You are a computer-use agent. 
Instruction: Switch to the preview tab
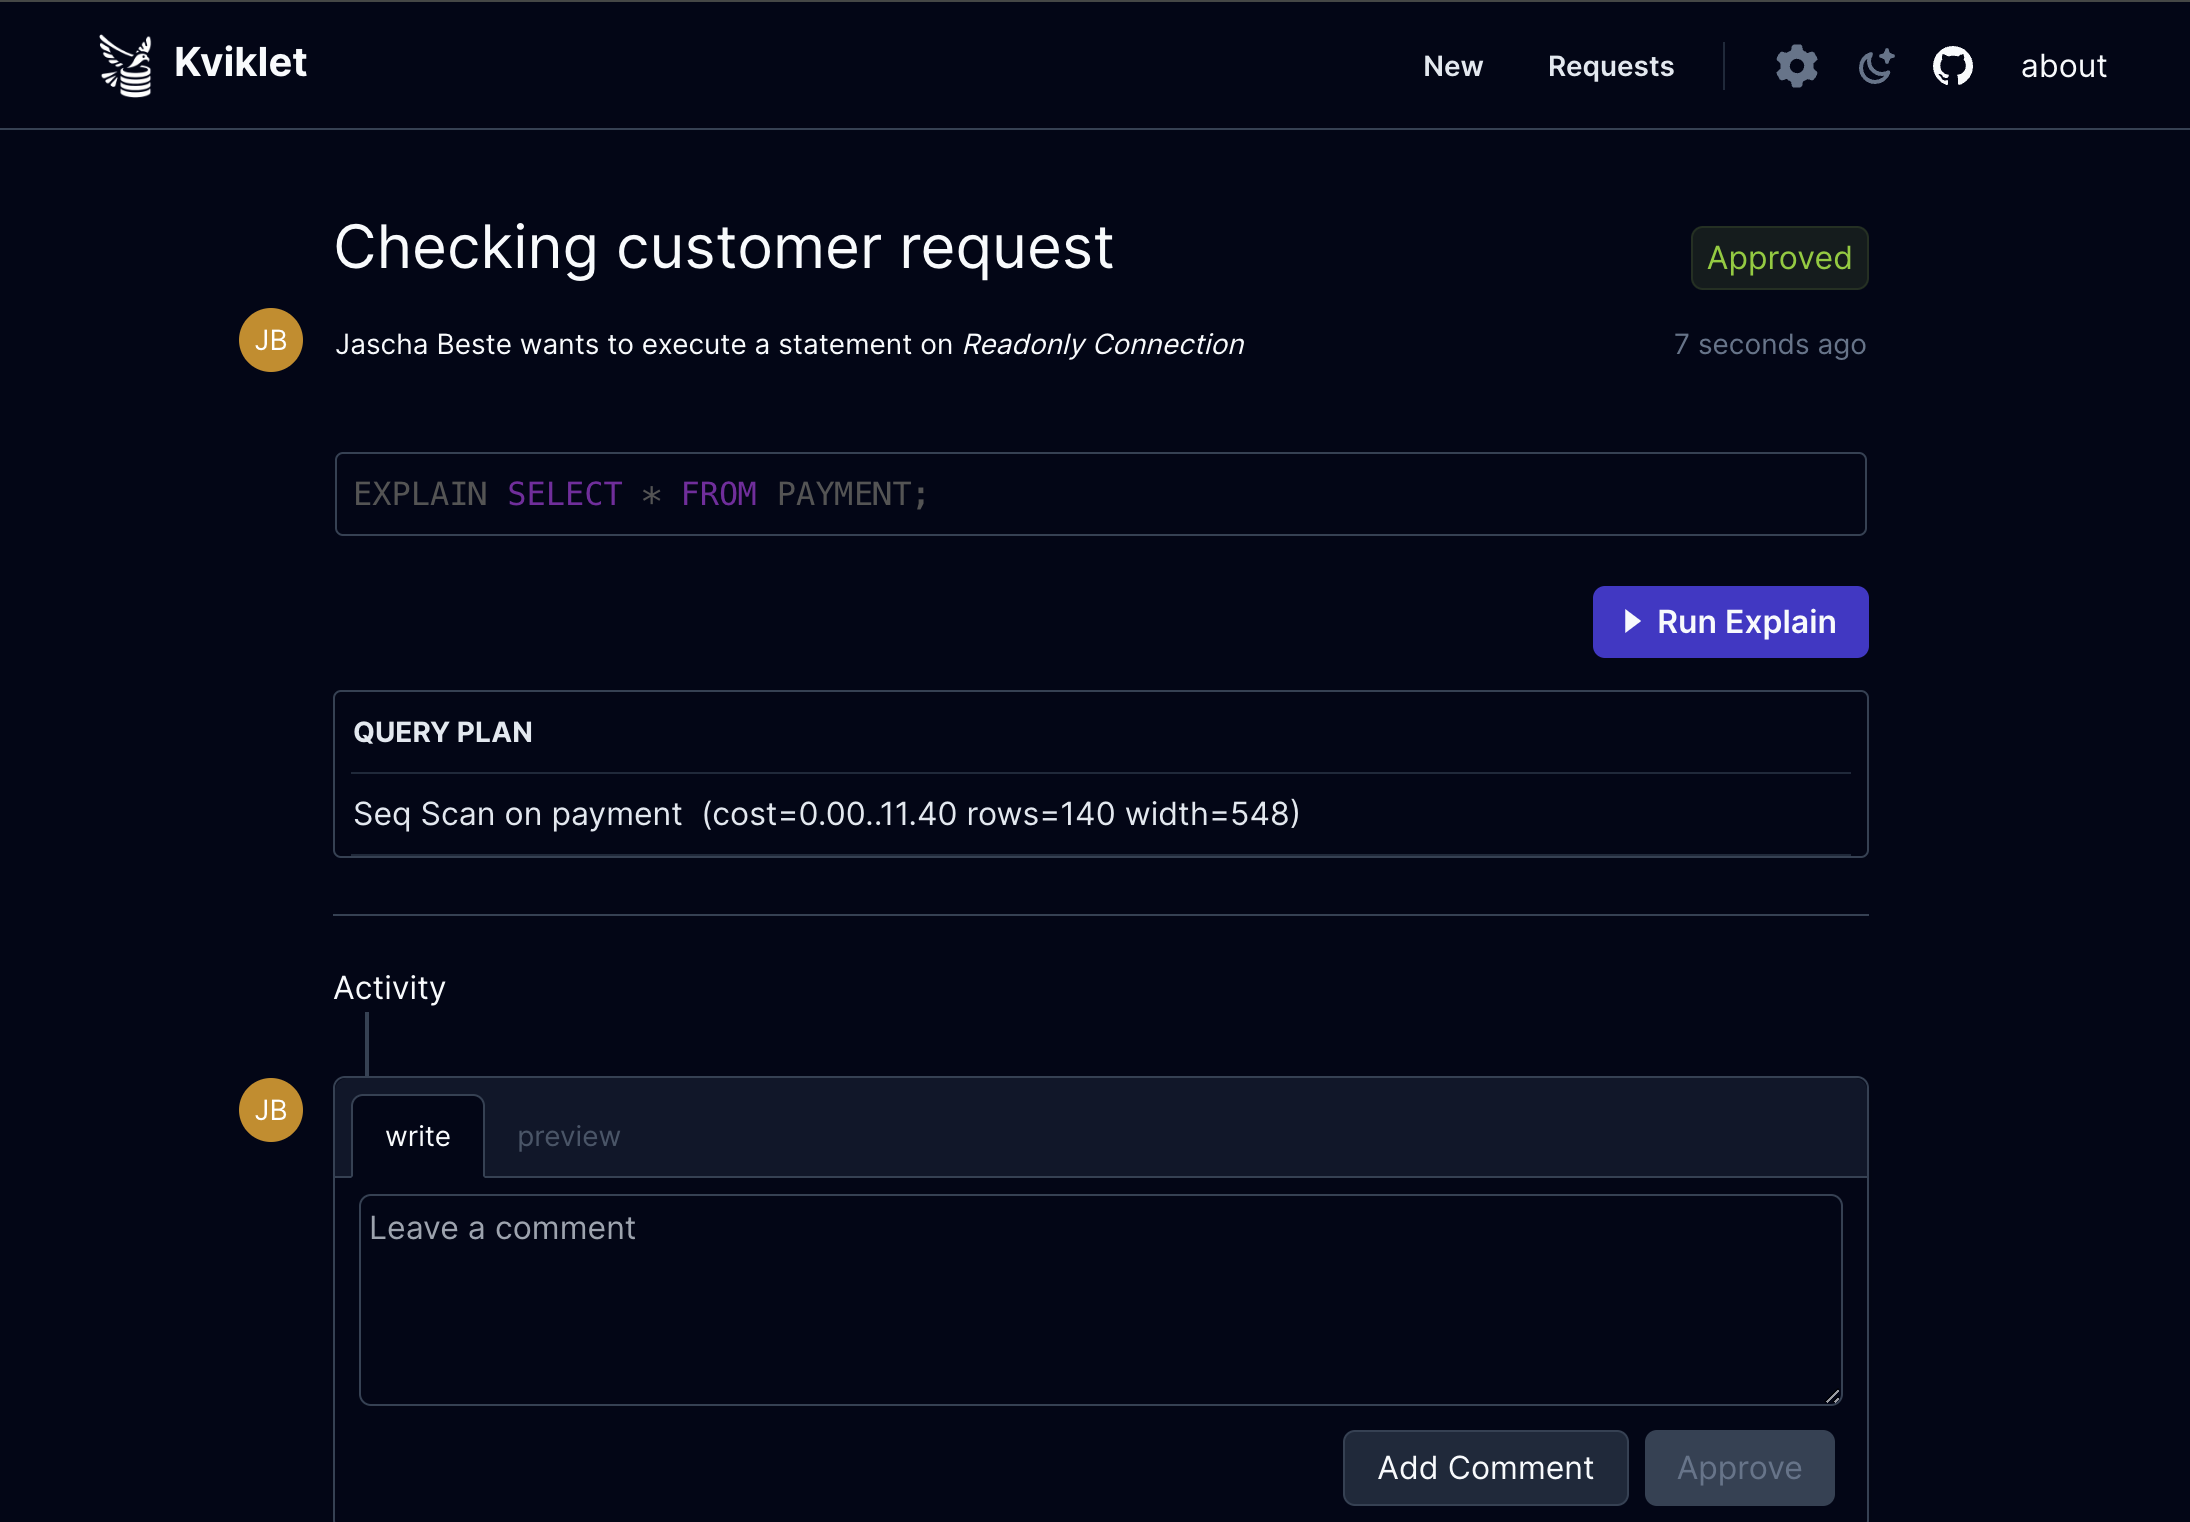coord(568,1136)
